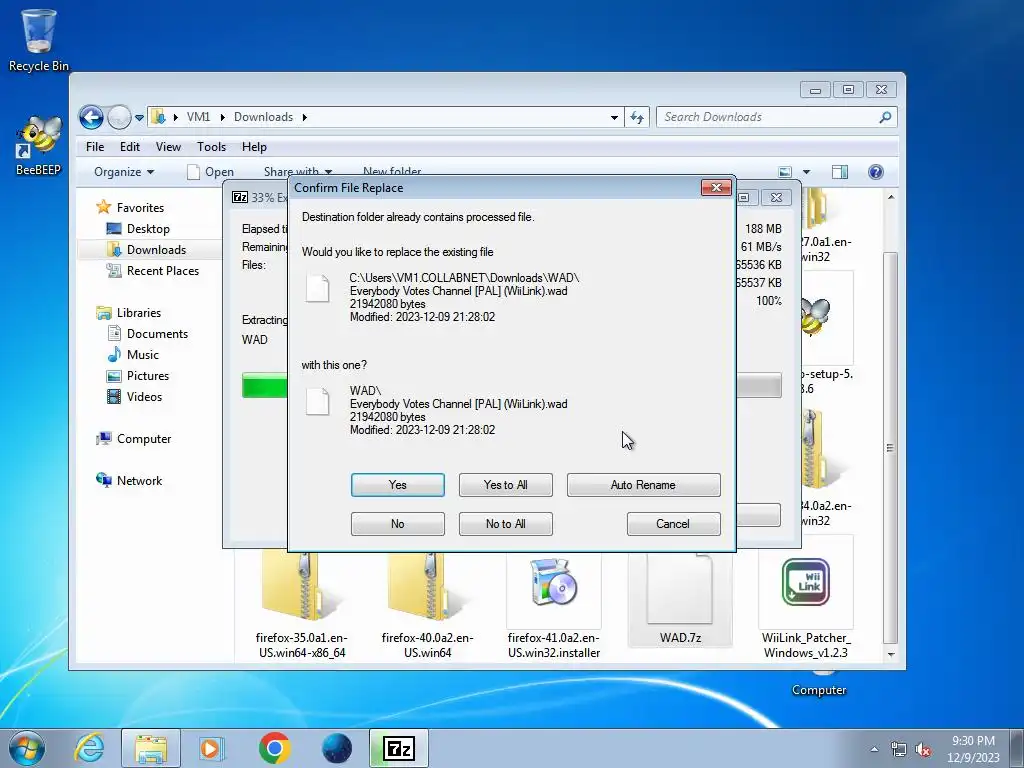Image resolution: width=1024 pixels, height=768 pixels.
Task: Open the Edit menu in Explorer
Action: (x=129, y=147)
